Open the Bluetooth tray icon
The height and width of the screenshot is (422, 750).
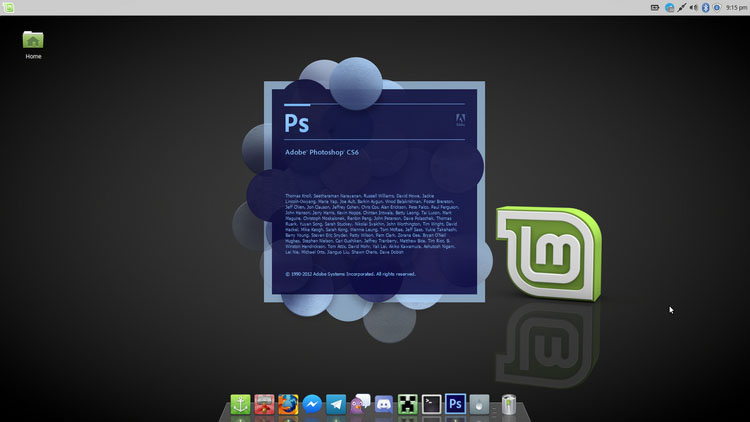pyautogui.click(x=706, y=8)
